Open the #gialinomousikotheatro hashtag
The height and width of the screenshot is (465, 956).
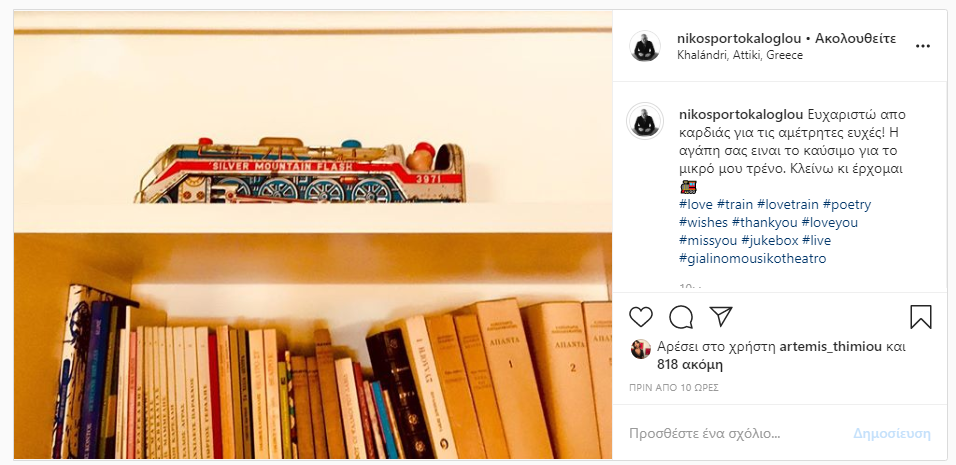pyautogui.click(x=752, y=258)
